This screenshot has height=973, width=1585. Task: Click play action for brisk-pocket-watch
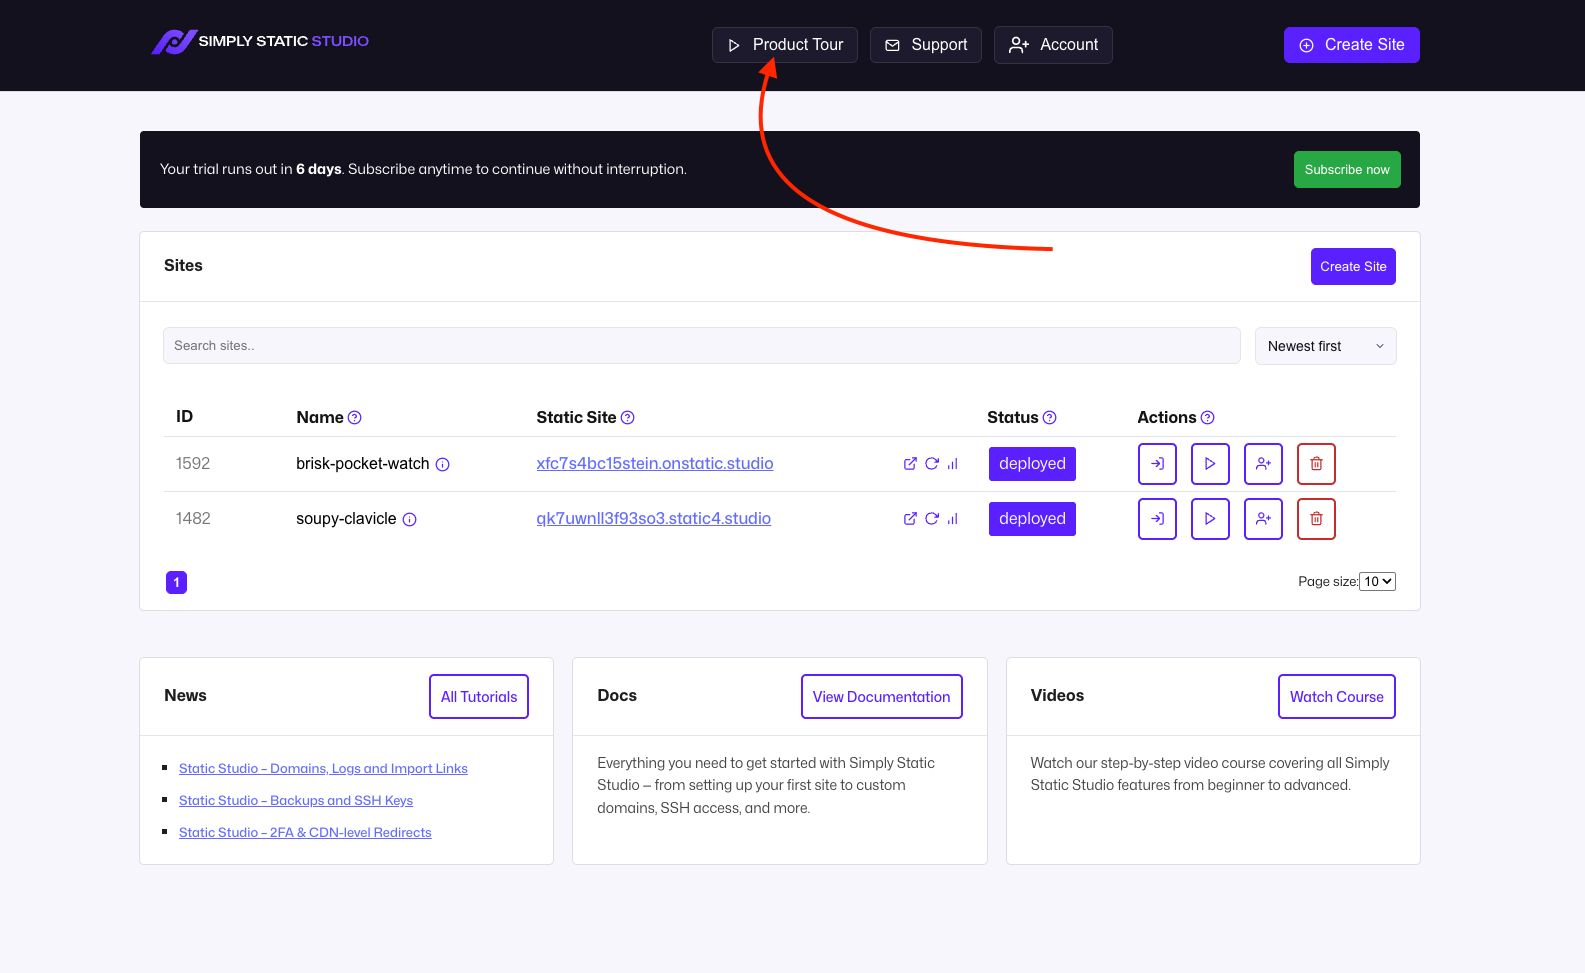1210,464
